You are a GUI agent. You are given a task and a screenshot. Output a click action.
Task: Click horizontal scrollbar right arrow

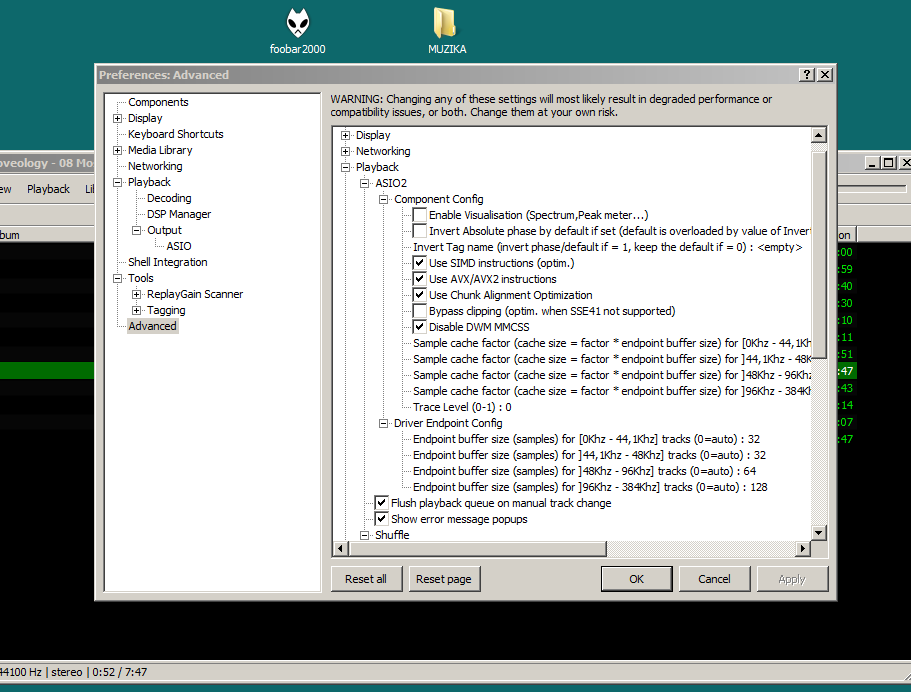[803, 548]
